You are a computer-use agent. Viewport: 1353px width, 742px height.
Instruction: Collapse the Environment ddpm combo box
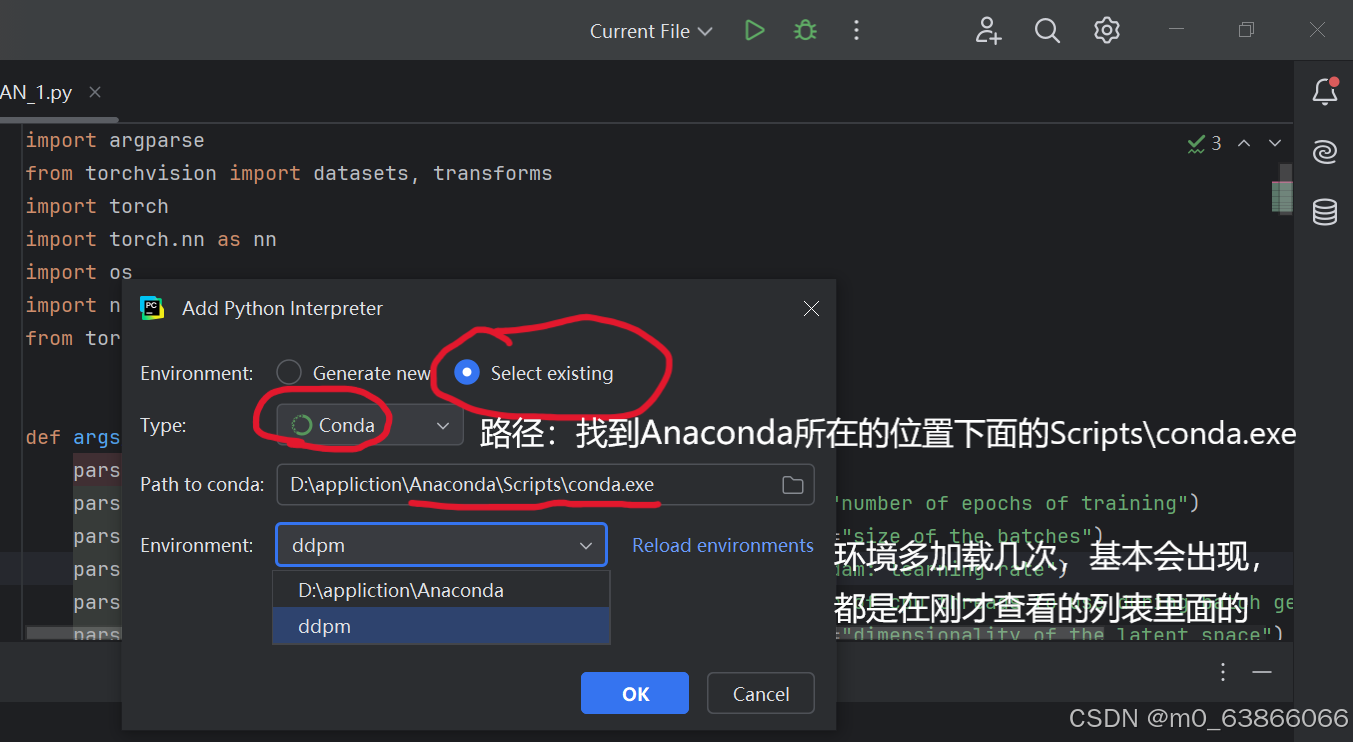click(442, 546)
